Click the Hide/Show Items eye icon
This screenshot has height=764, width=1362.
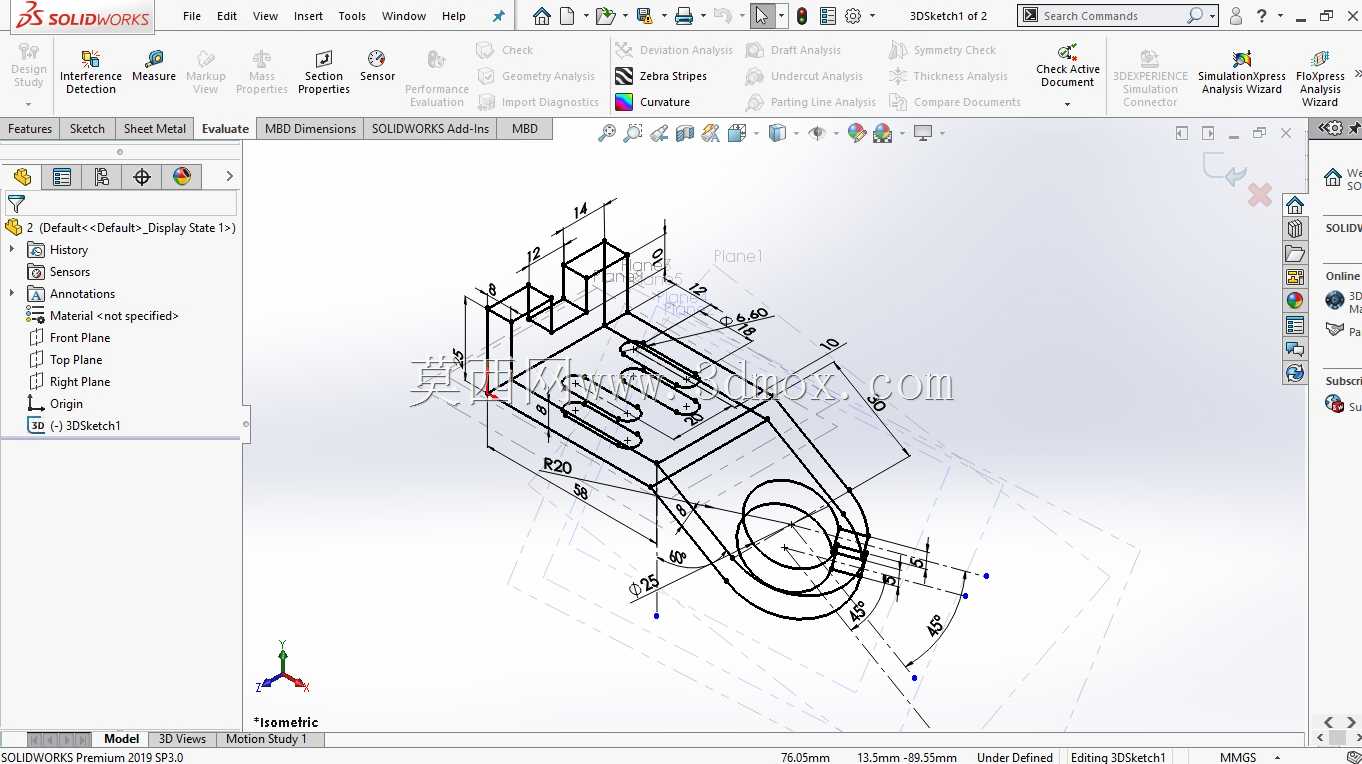tap(817, 133)
